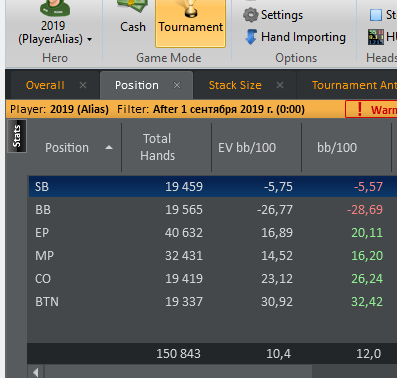This screenshot has width=397, height=378.
Task: Open Hand Importing arrow icon
Action: pyautogui.click(x=251, y=37)
